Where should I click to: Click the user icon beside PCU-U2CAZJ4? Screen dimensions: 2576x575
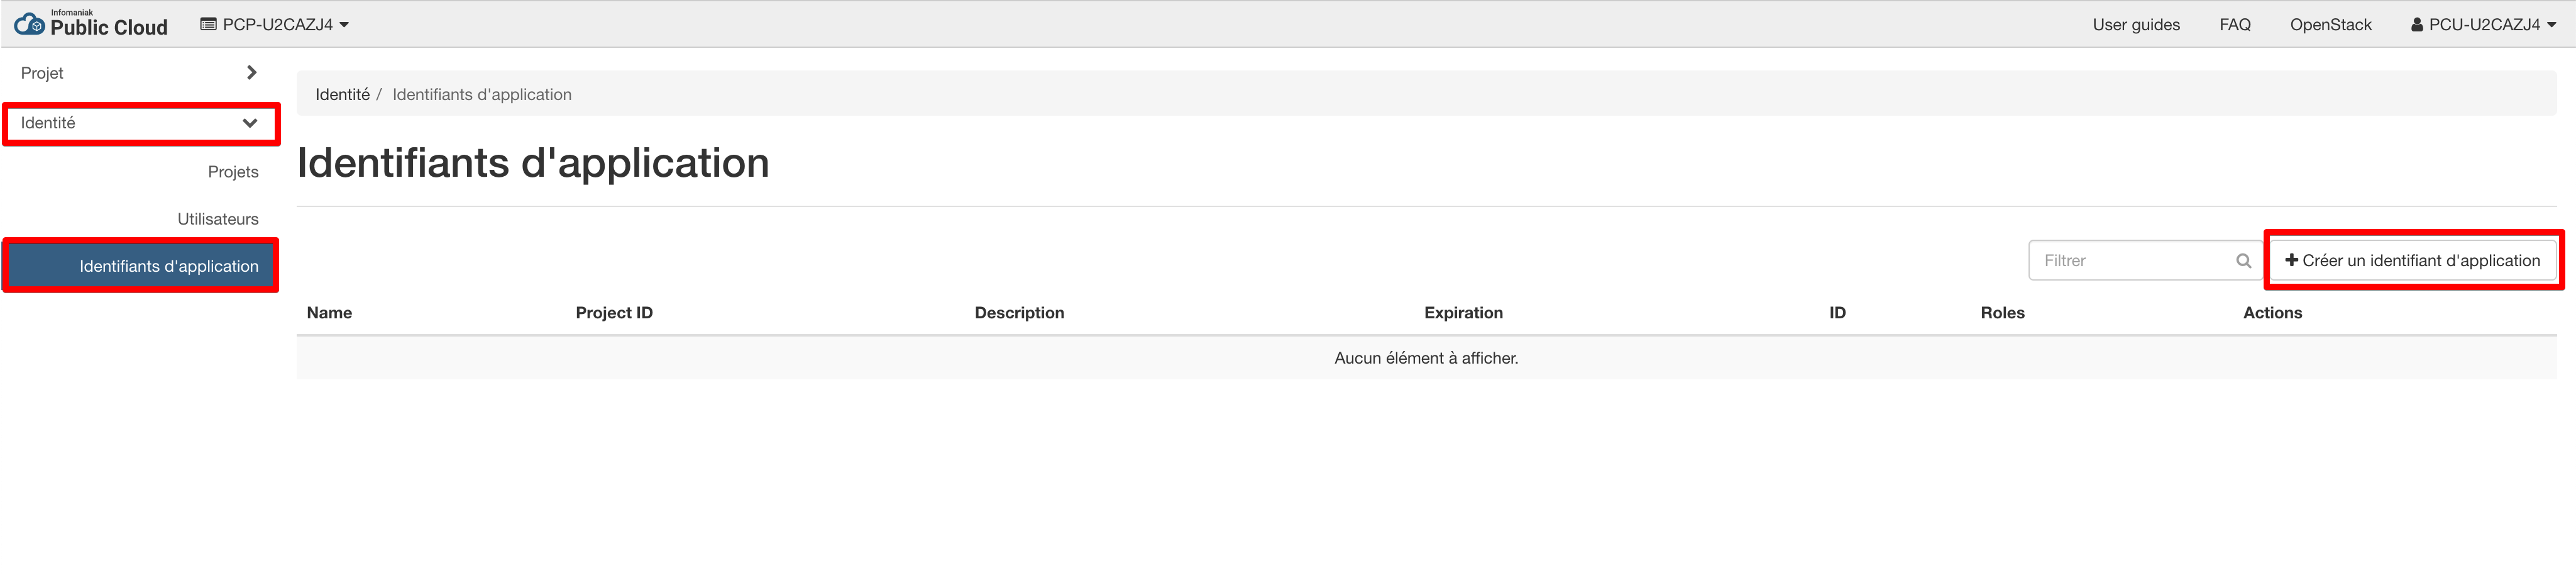click(x=2416, y=25)
